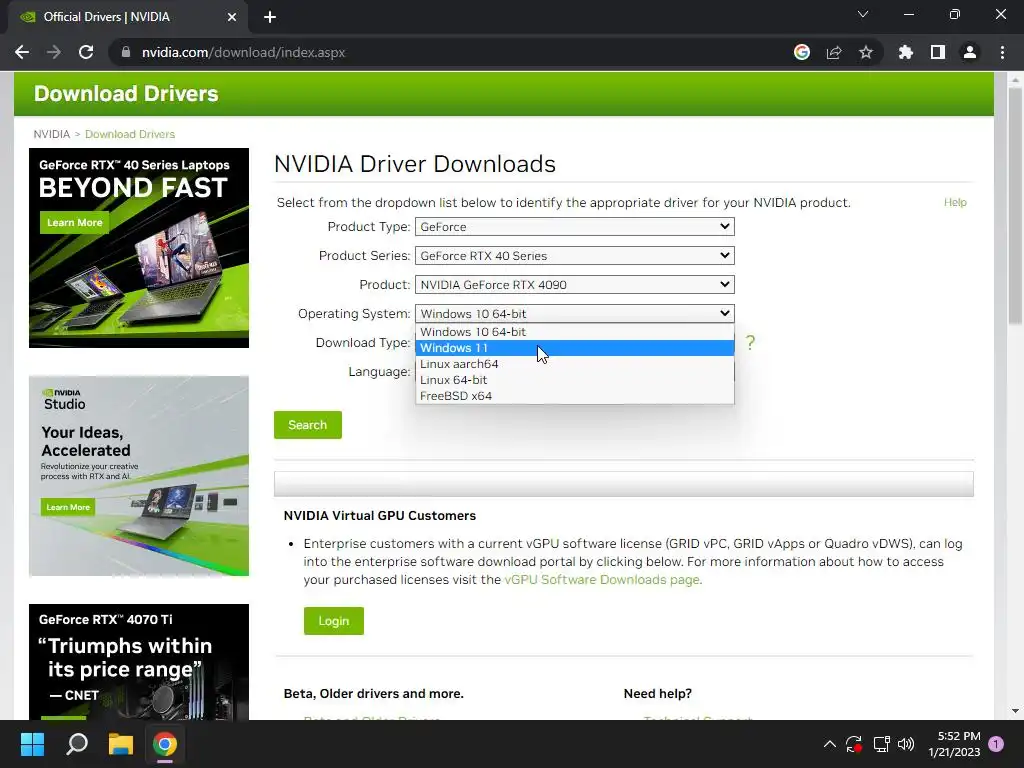1024x768 pixels.
Task: Open the Product Series dropdown
Action: point(575,255)
